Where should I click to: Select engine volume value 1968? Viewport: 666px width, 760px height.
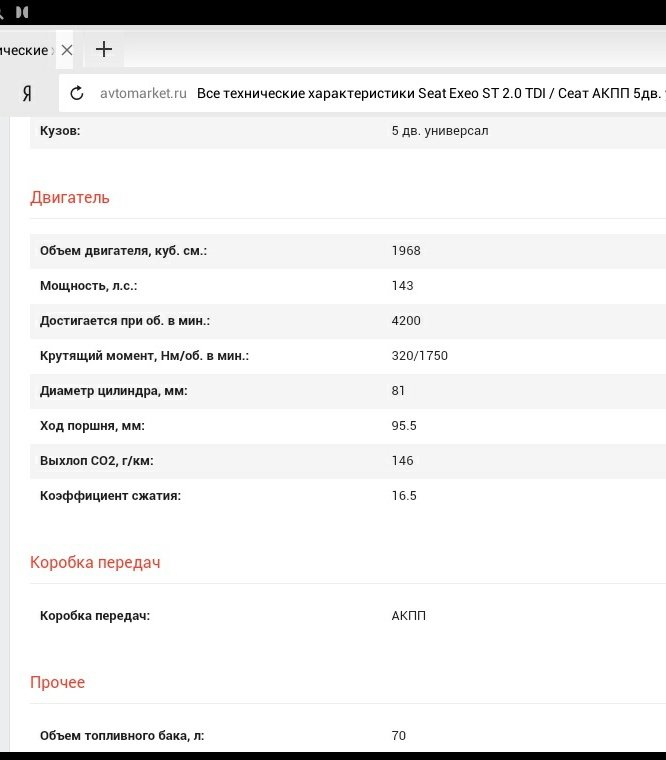(406, 251)
